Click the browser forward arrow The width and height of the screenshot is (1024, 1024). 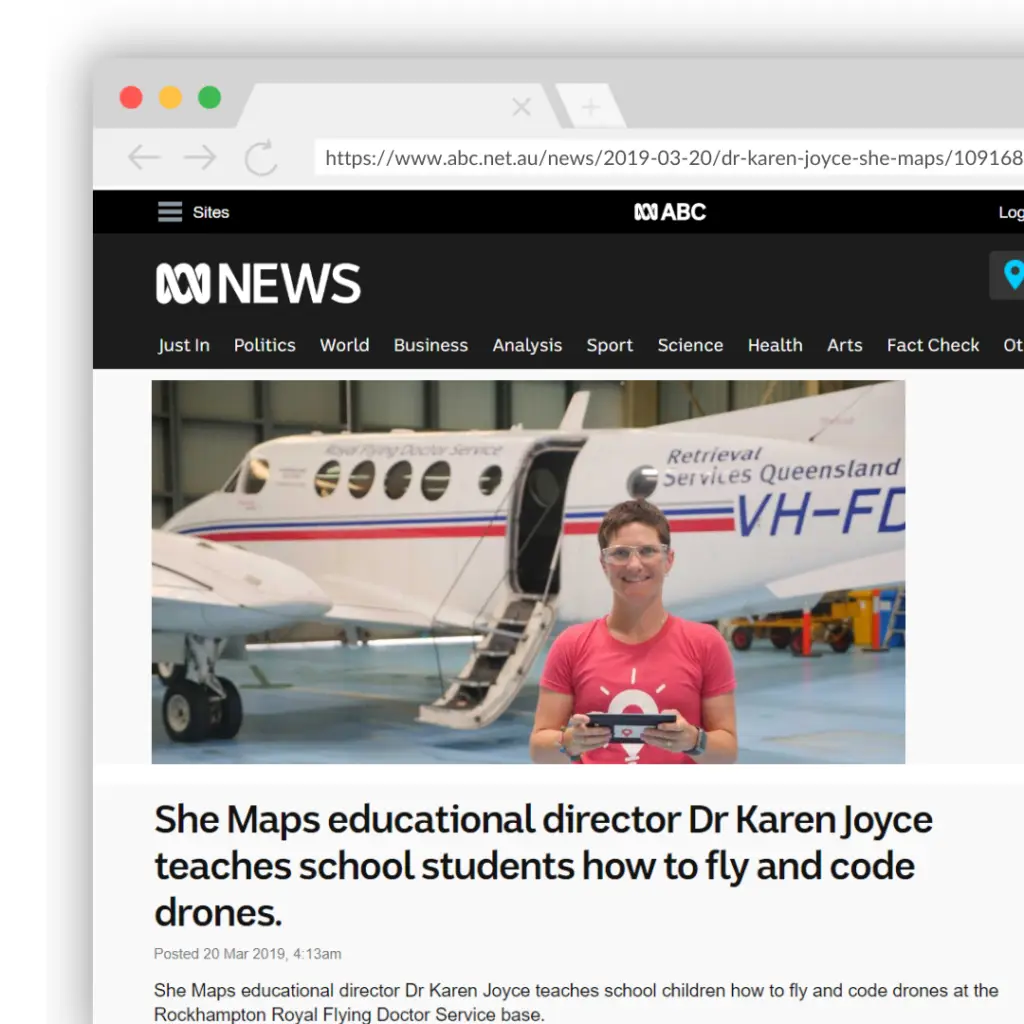click(x=200, y=157)
